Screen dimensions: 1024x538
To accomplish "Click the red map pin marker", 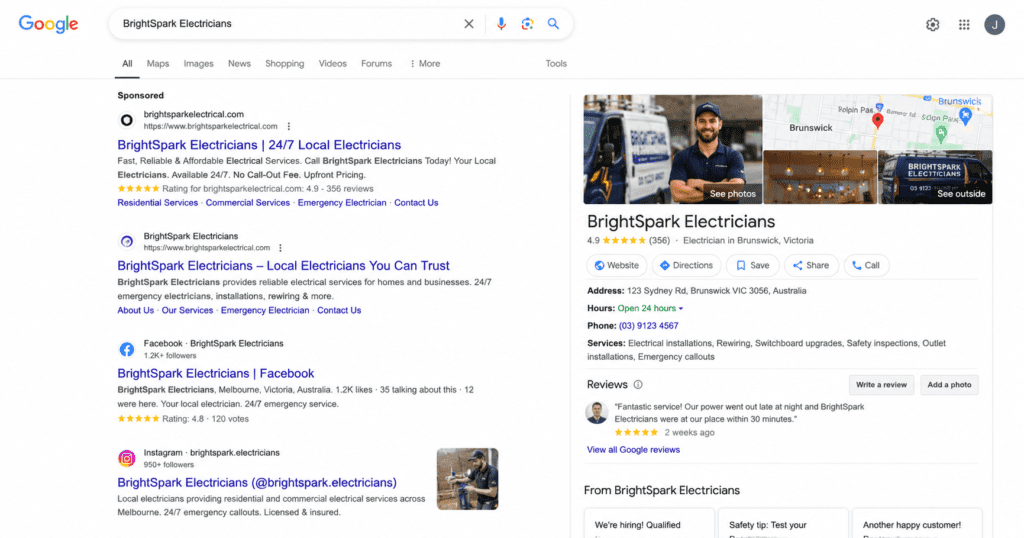I will pyautogui.click(x=878, y=120).
